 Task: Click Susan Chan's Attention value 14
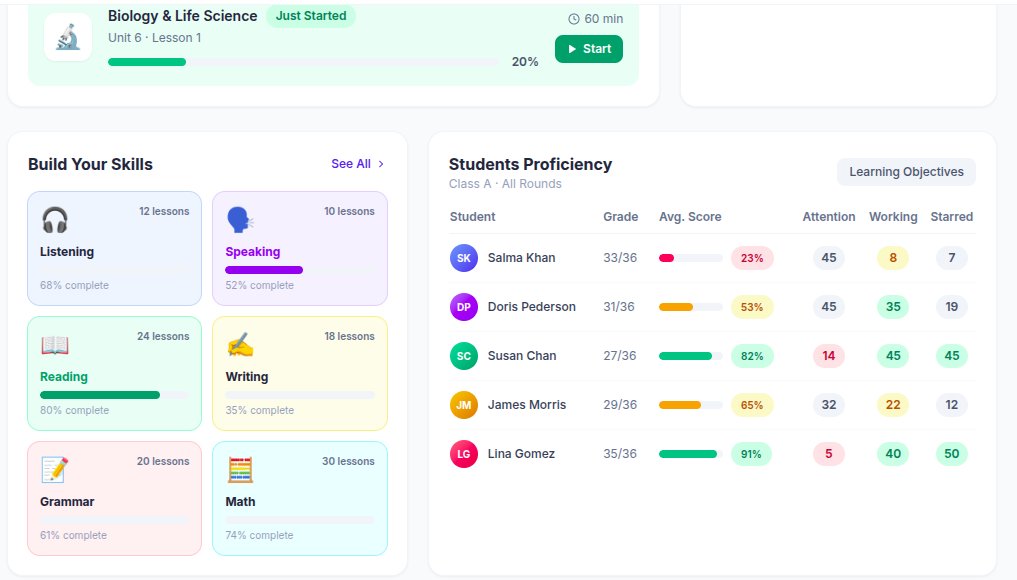click(x=829, y=356)
